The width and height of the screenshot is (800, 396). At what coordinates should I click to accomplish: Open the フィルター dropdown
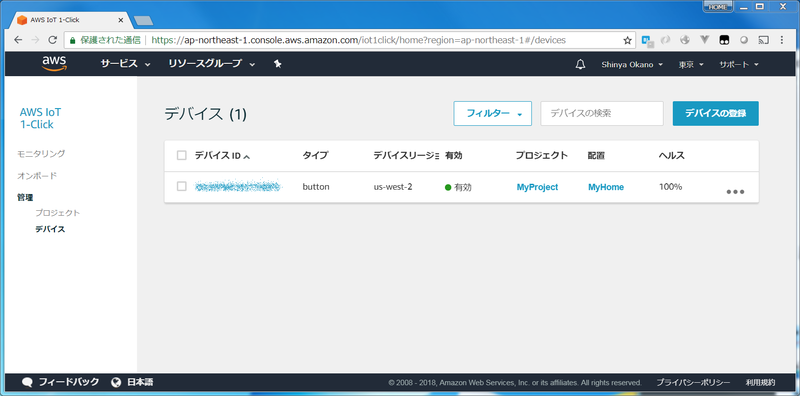[x=493, y=113]
